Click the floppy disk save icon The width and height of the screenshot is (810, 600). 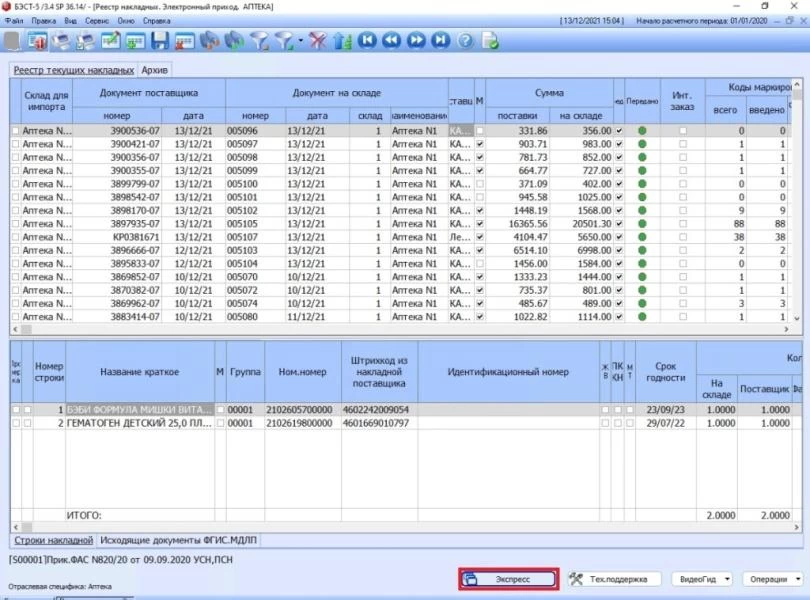point(160,41)
